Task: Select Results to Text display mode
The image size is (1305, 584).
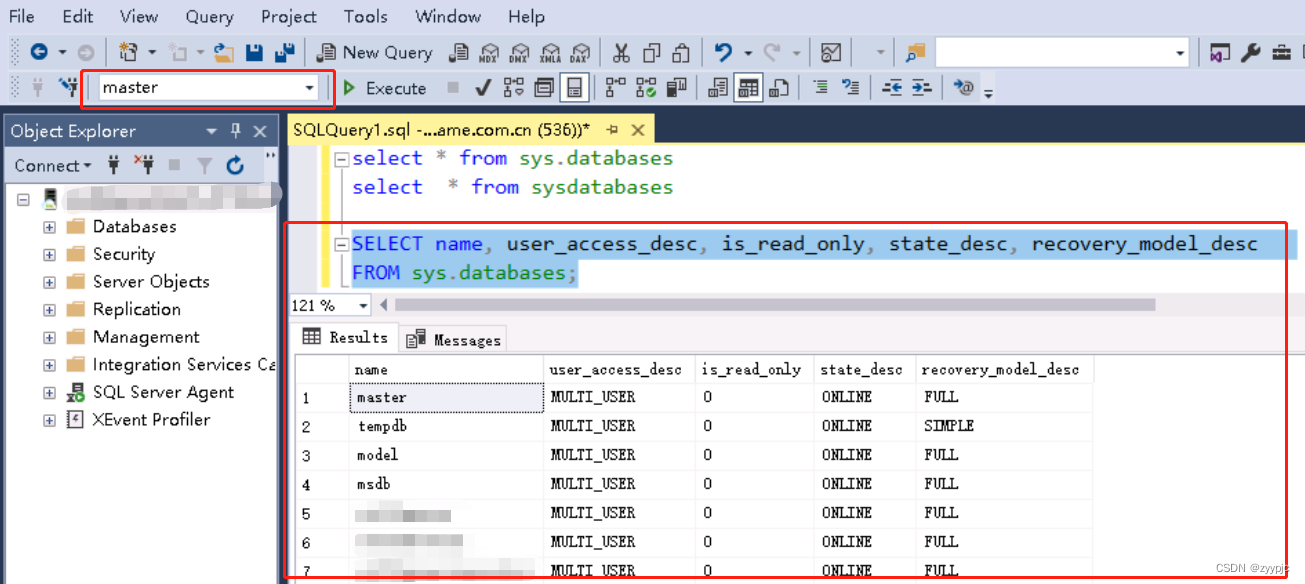Action: (716, 88)
